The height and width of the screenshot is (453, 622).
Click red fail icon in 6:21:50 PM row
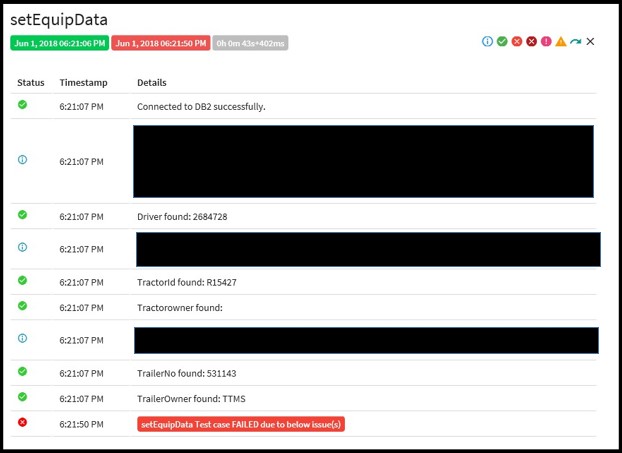tap(23, 422)
